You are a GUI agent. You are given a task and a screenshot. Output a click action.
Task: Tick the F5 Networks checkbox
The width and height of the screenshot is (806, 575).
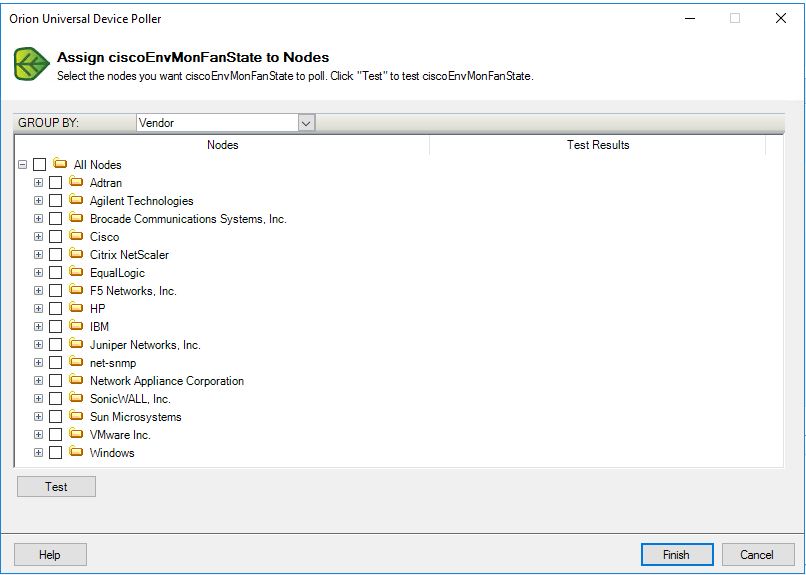click(x=56, y=290)
